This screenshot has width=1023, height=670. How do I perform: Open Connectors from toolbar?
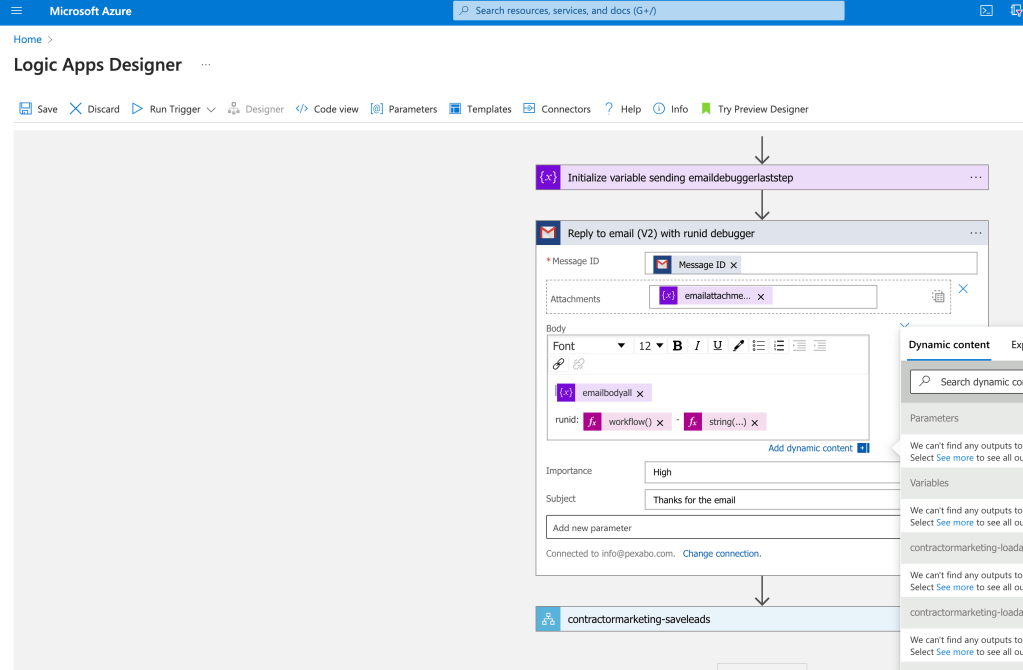557,109
